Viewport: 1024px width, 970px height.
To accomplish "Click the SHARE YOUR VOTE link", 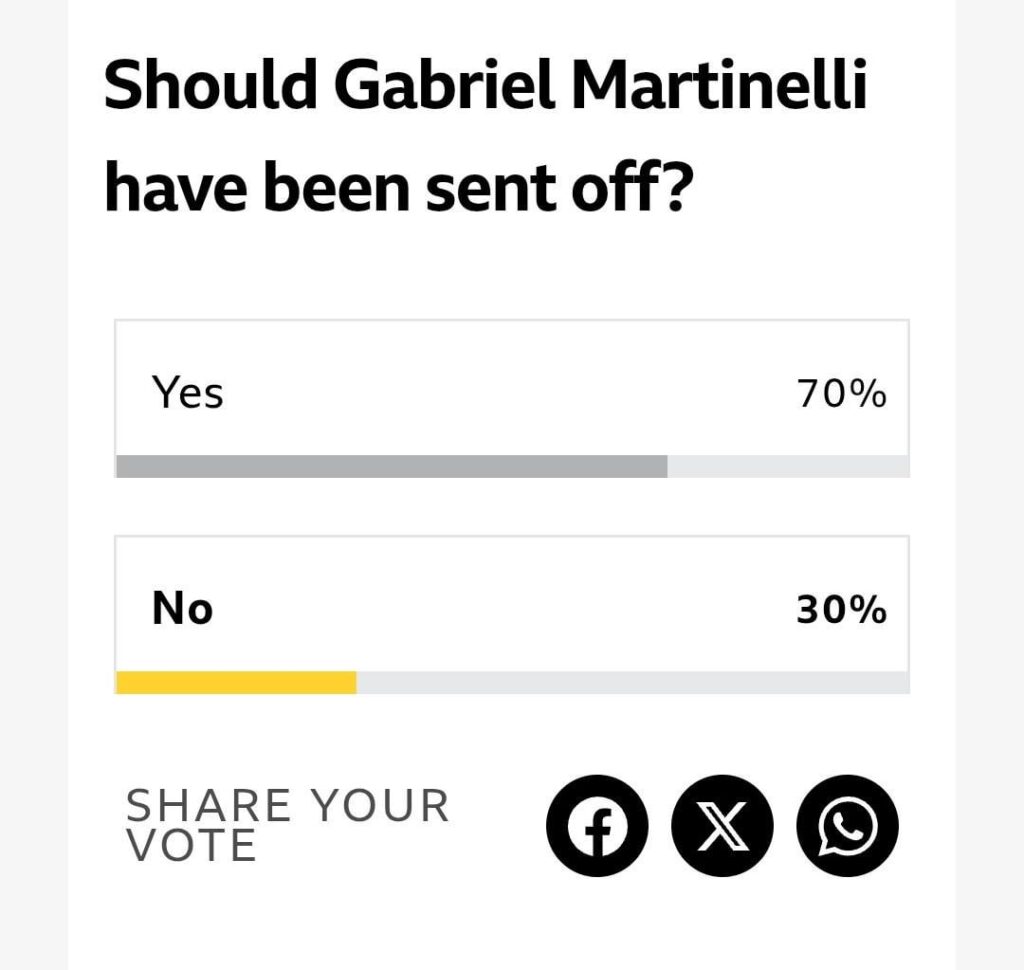I will (289, 823).
